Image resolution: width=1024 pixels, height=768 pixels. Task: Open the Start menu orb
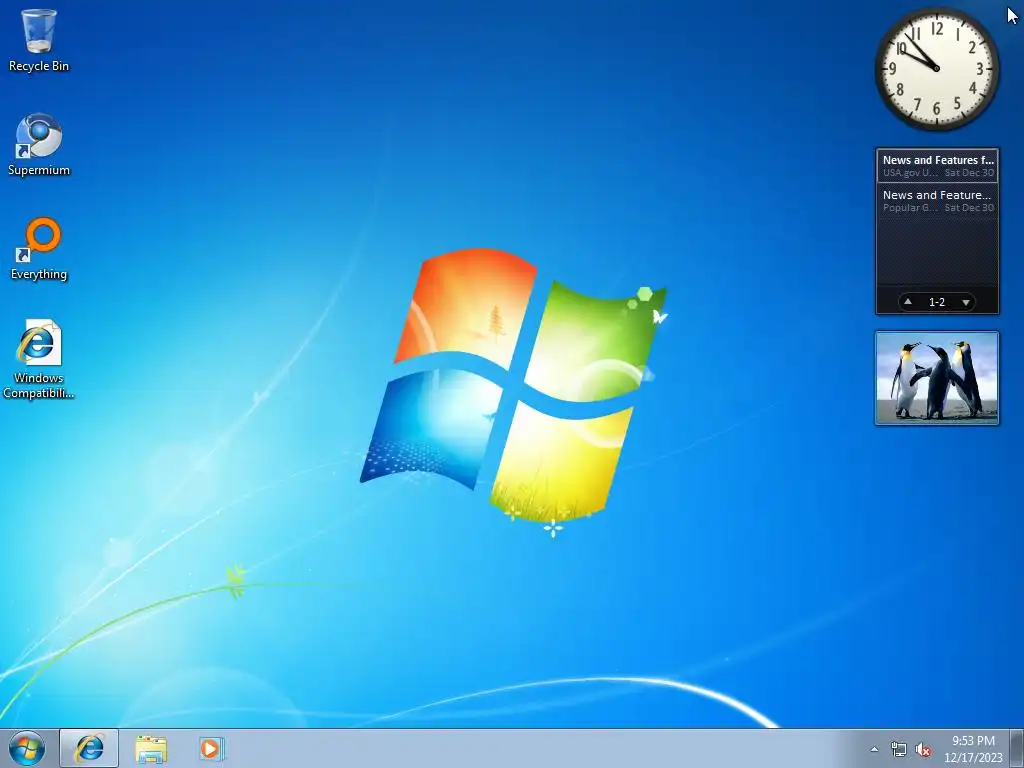click(x=27, y=748)
